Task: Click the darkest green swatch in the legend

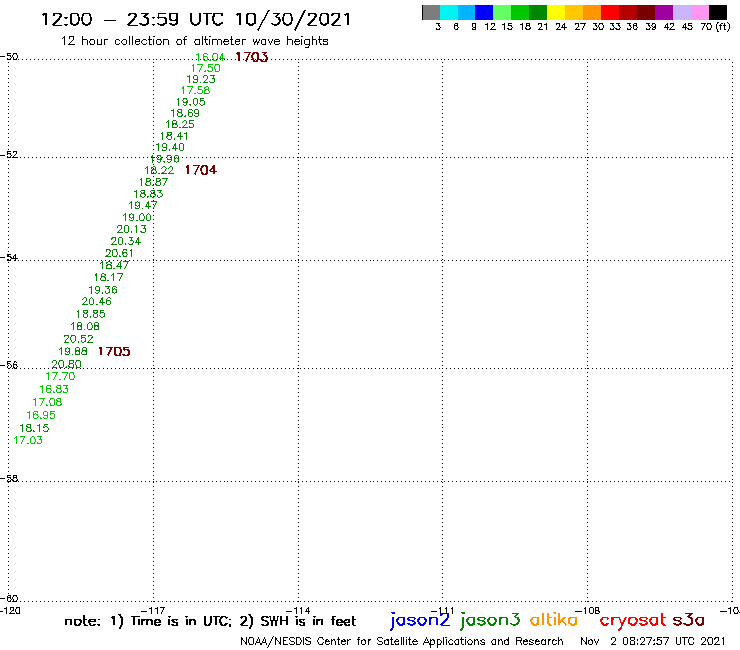Action: pos(538,12)
